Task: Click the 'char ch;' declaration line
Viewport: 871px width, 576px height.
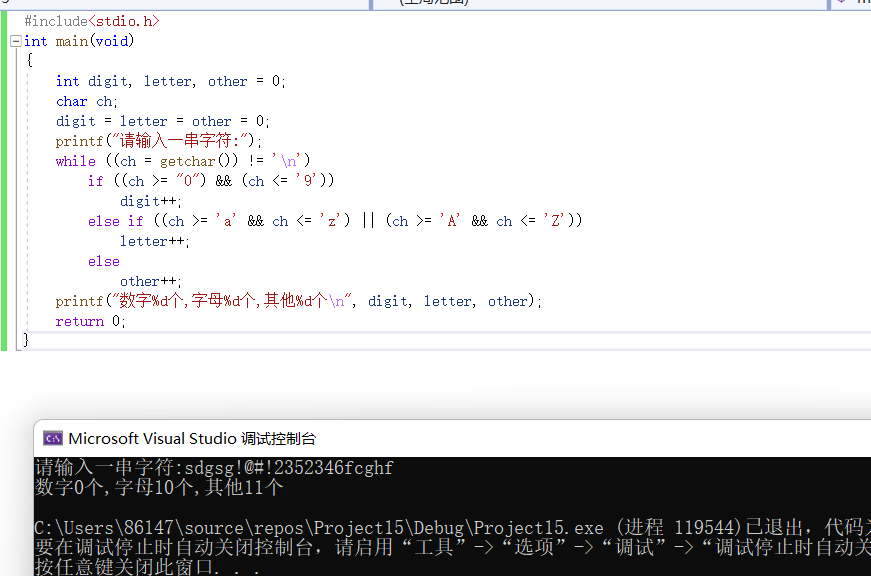Action: point(87,101)
